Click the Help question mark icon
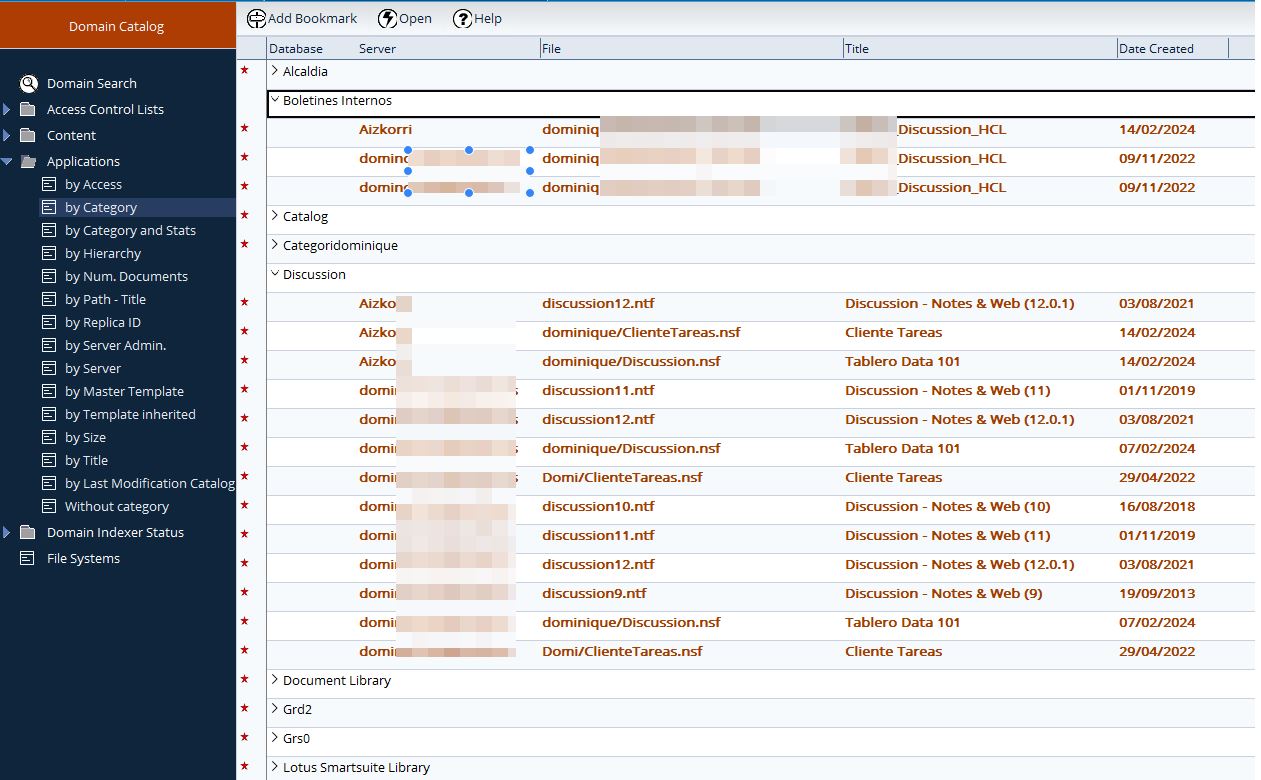This screenshot has width=1261, height=780. click(462, 19)
